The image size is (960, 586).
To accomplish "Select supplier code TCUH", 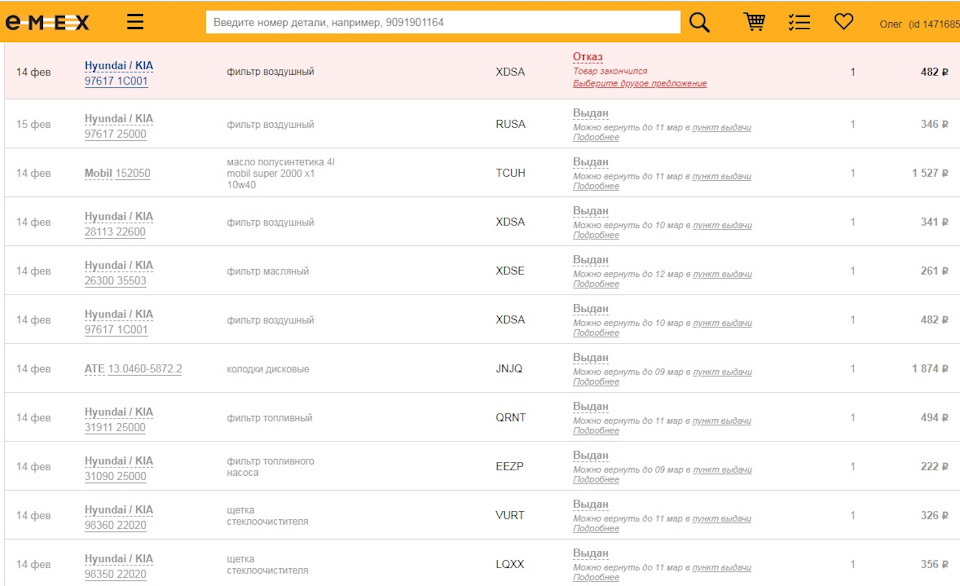I will pyautogui.click(x=511, y=173).
